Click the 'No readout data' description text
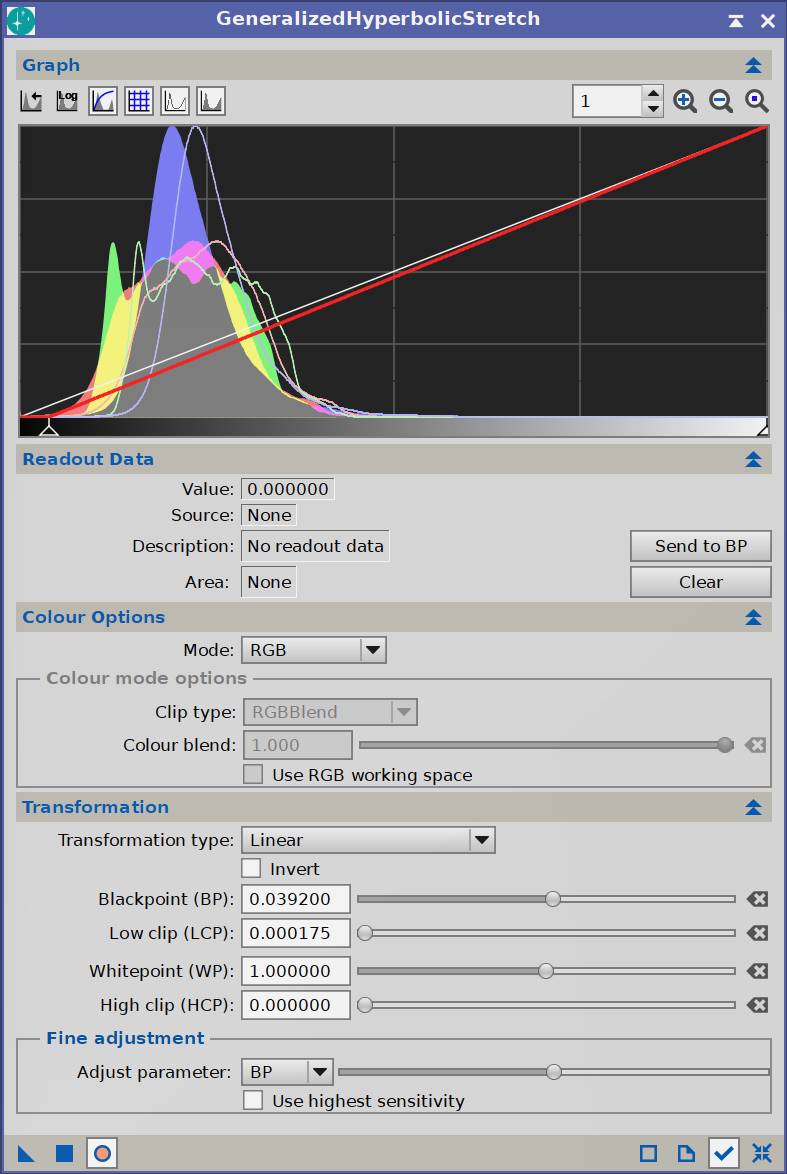This screenshot has height=1174, width=787. [315, 546]
